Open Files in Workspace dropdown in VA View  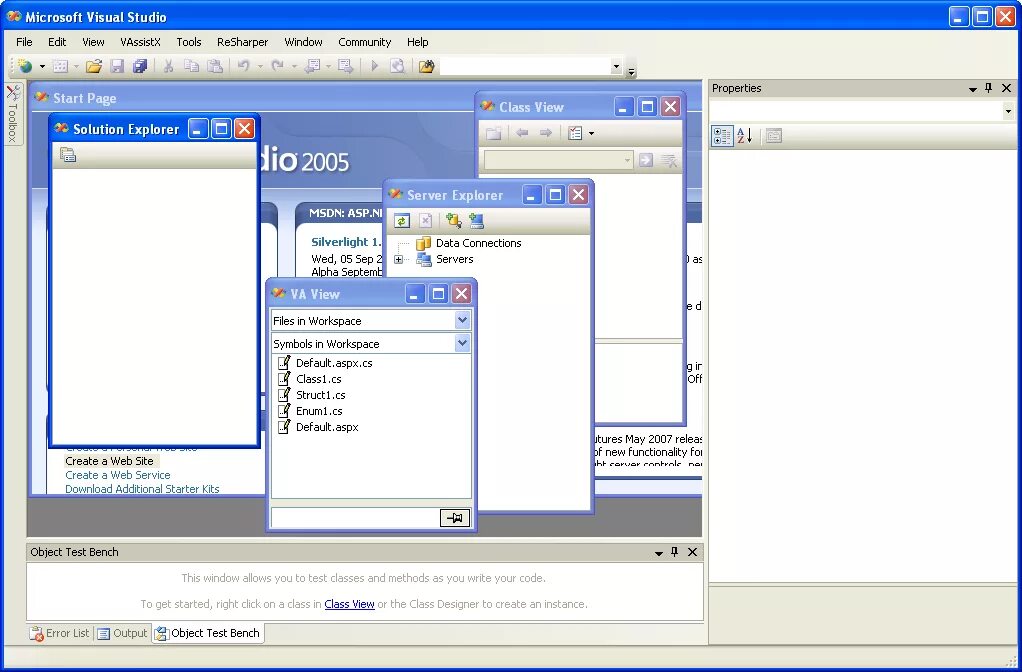tap(462, 320)
